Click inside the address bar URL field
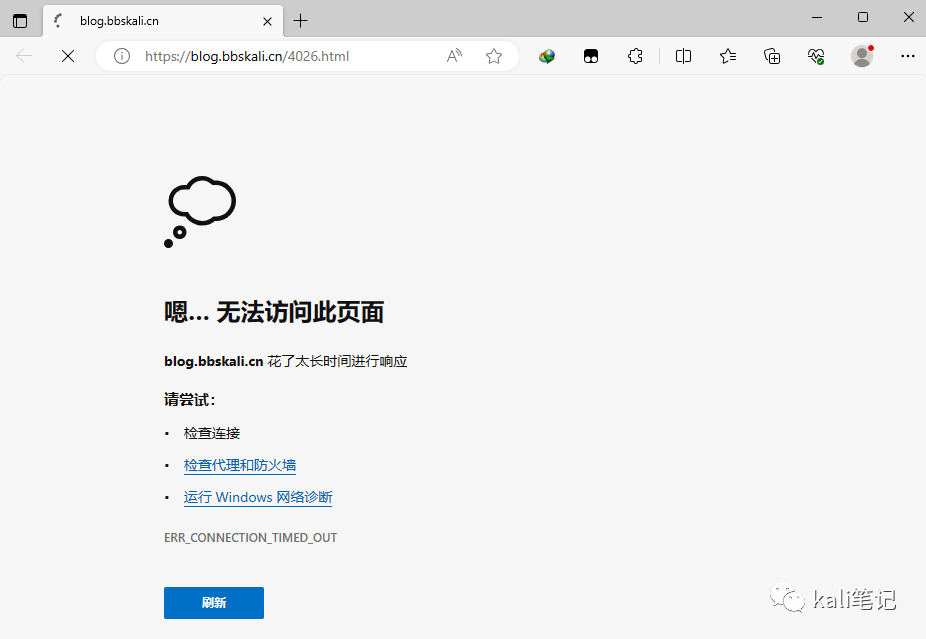This screenshot has height=639, width=926. 250,56
